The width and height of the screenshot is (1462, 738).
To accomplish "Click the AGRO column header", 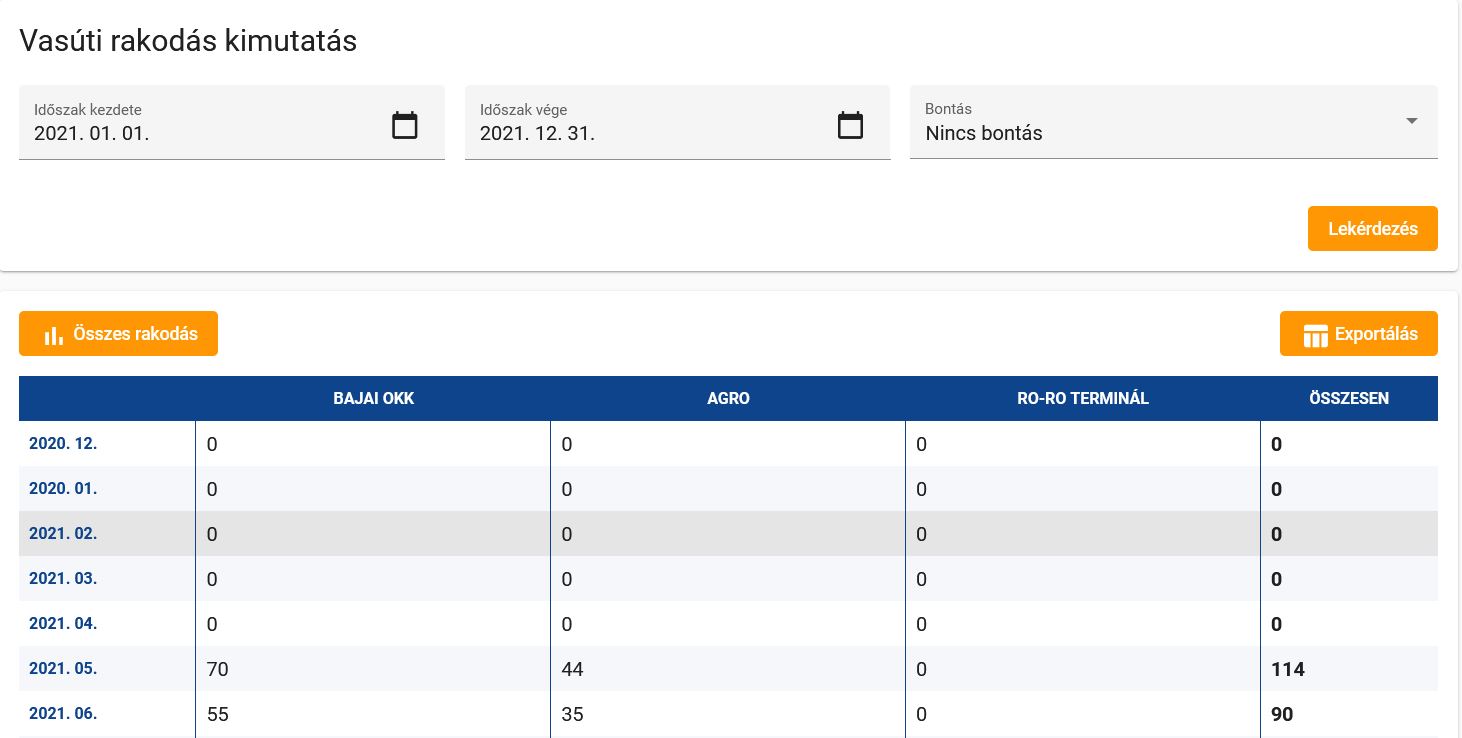I will pyautogui.click(x=728, y=398).
